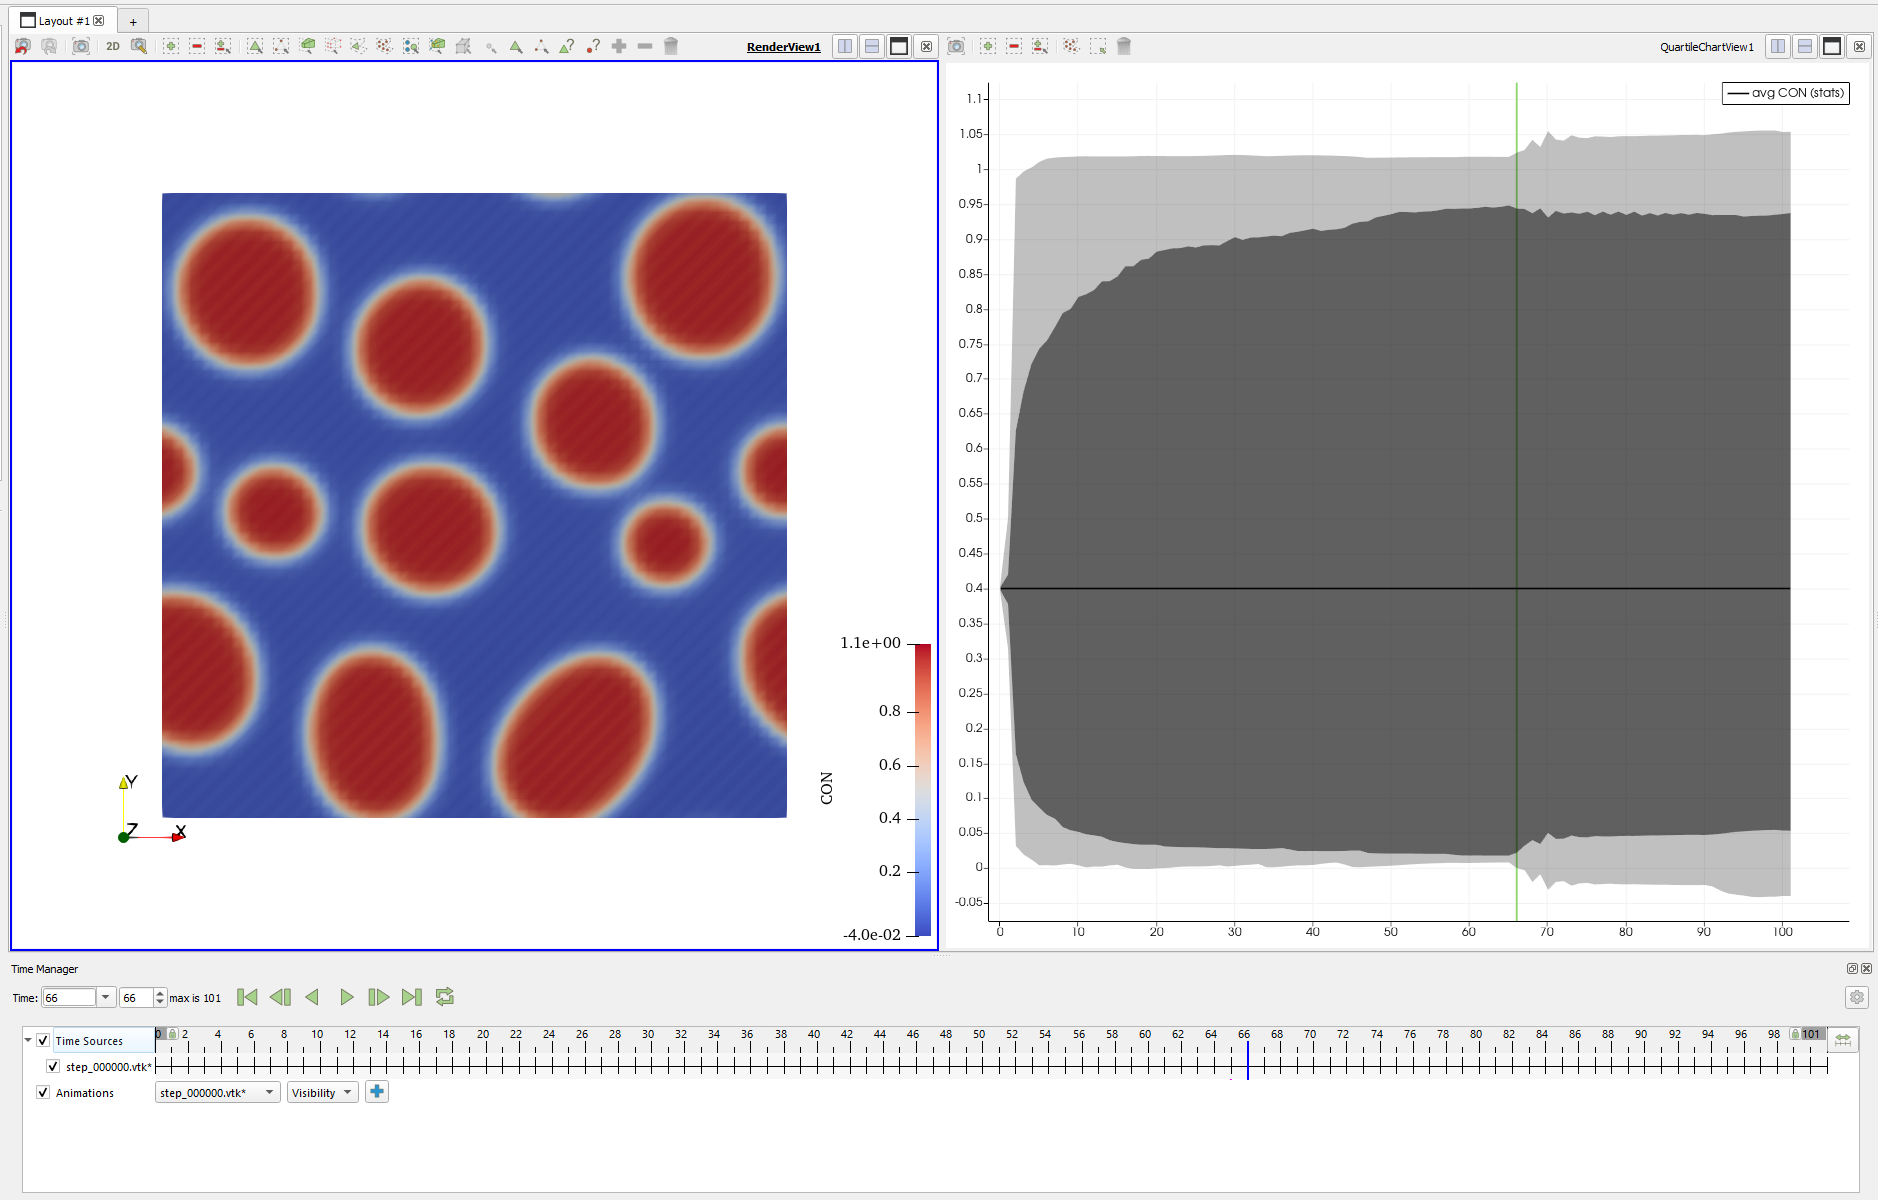
Task: Jump to the last frame
Action: pyautogui.click(x=411, y=997)
